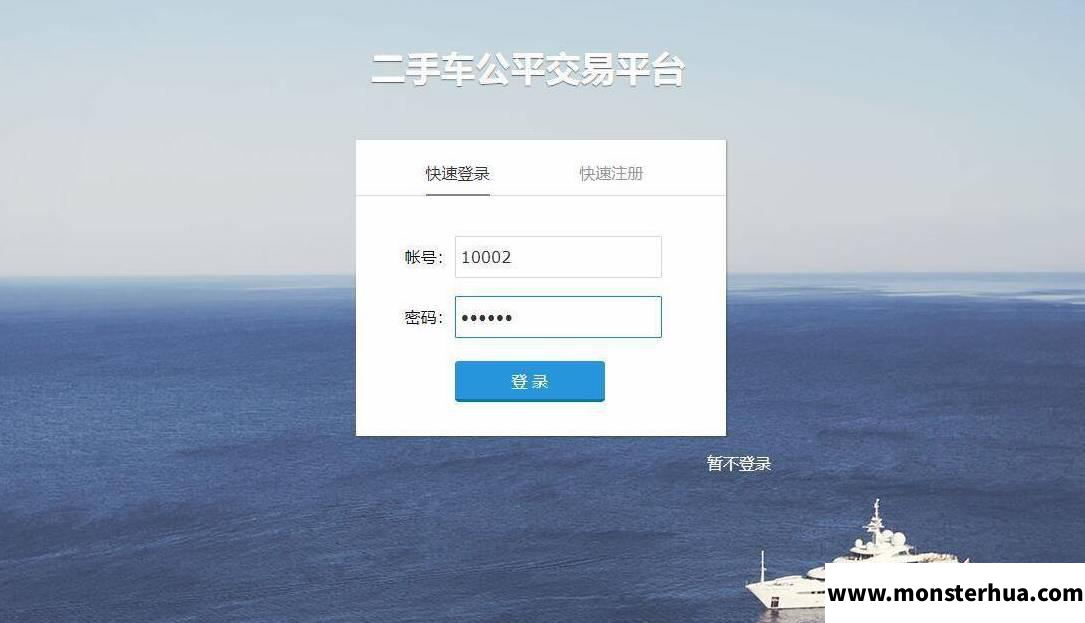Viewport: 1085px width, 623px height.
Task: Click the blue 登录 button
Action: tap(529, 381)
